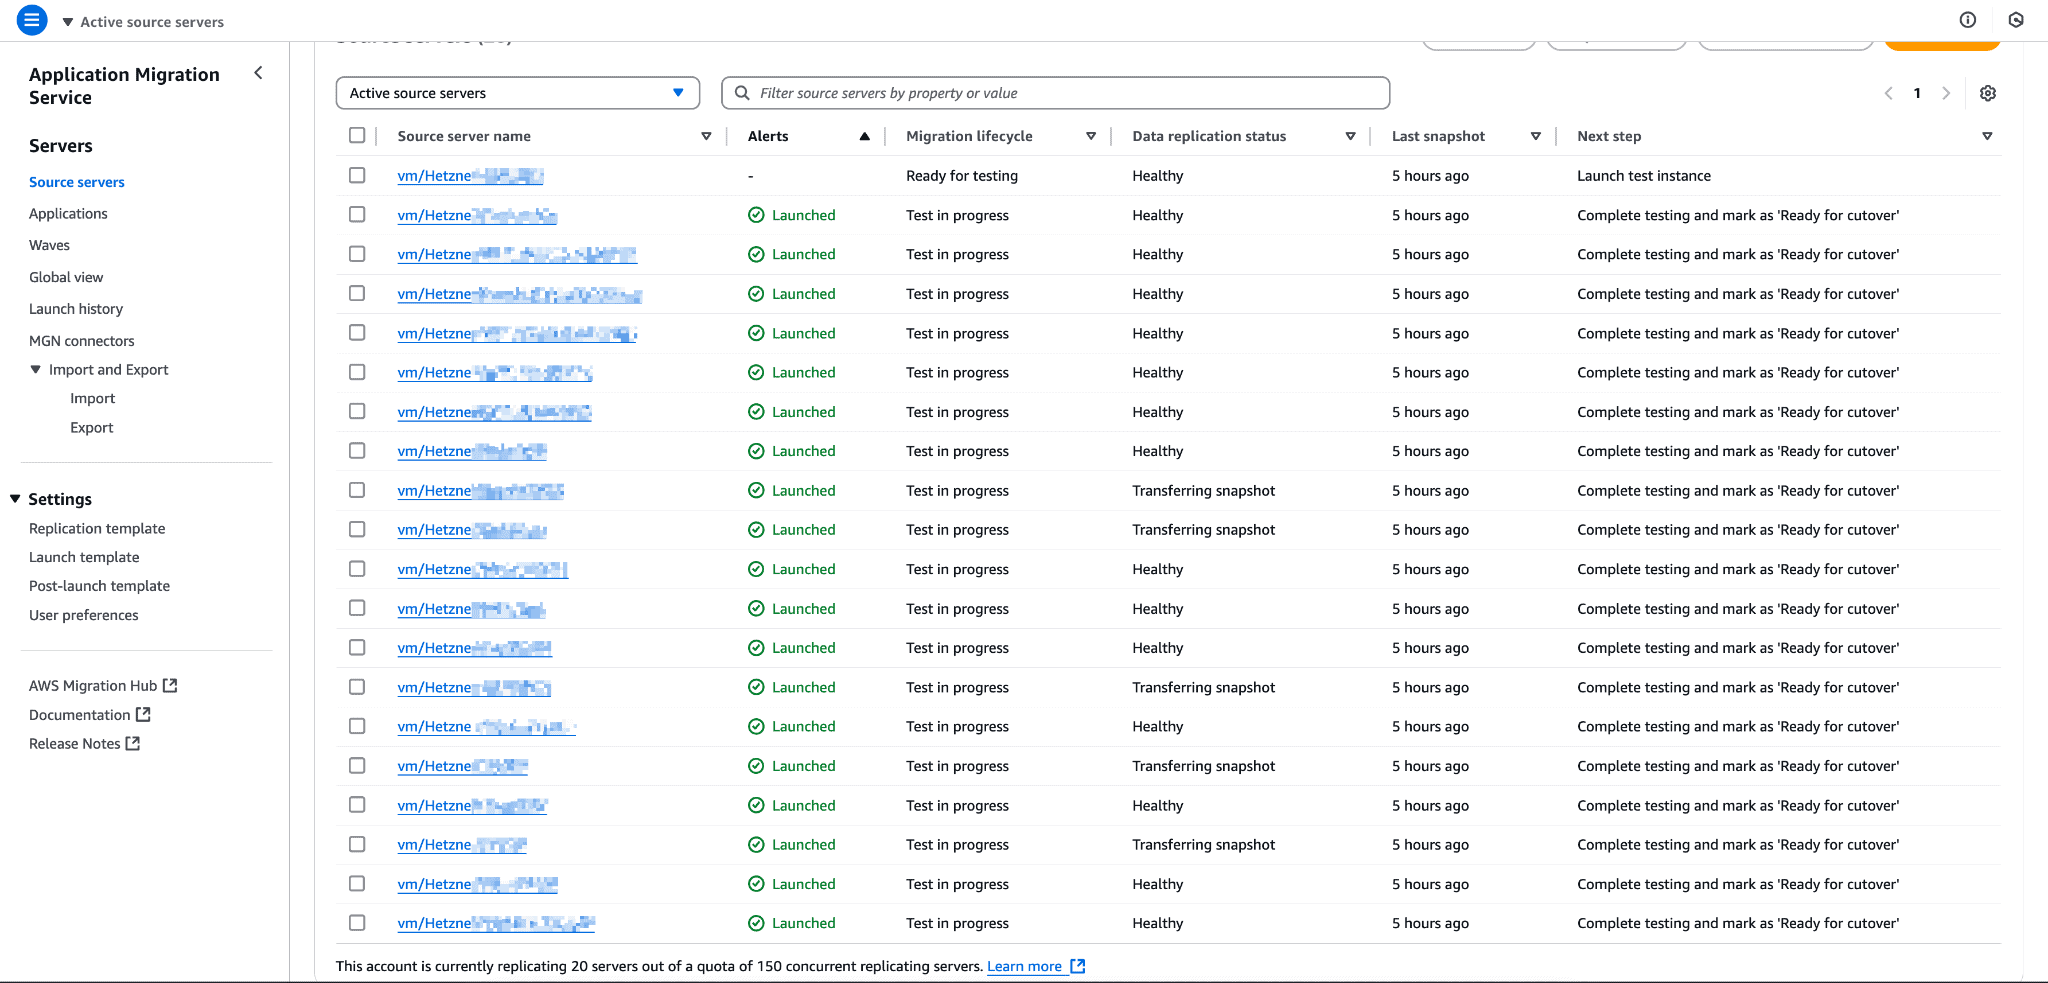Open Source servers in the sidebar
The image size is (2048, 983).
77,182
